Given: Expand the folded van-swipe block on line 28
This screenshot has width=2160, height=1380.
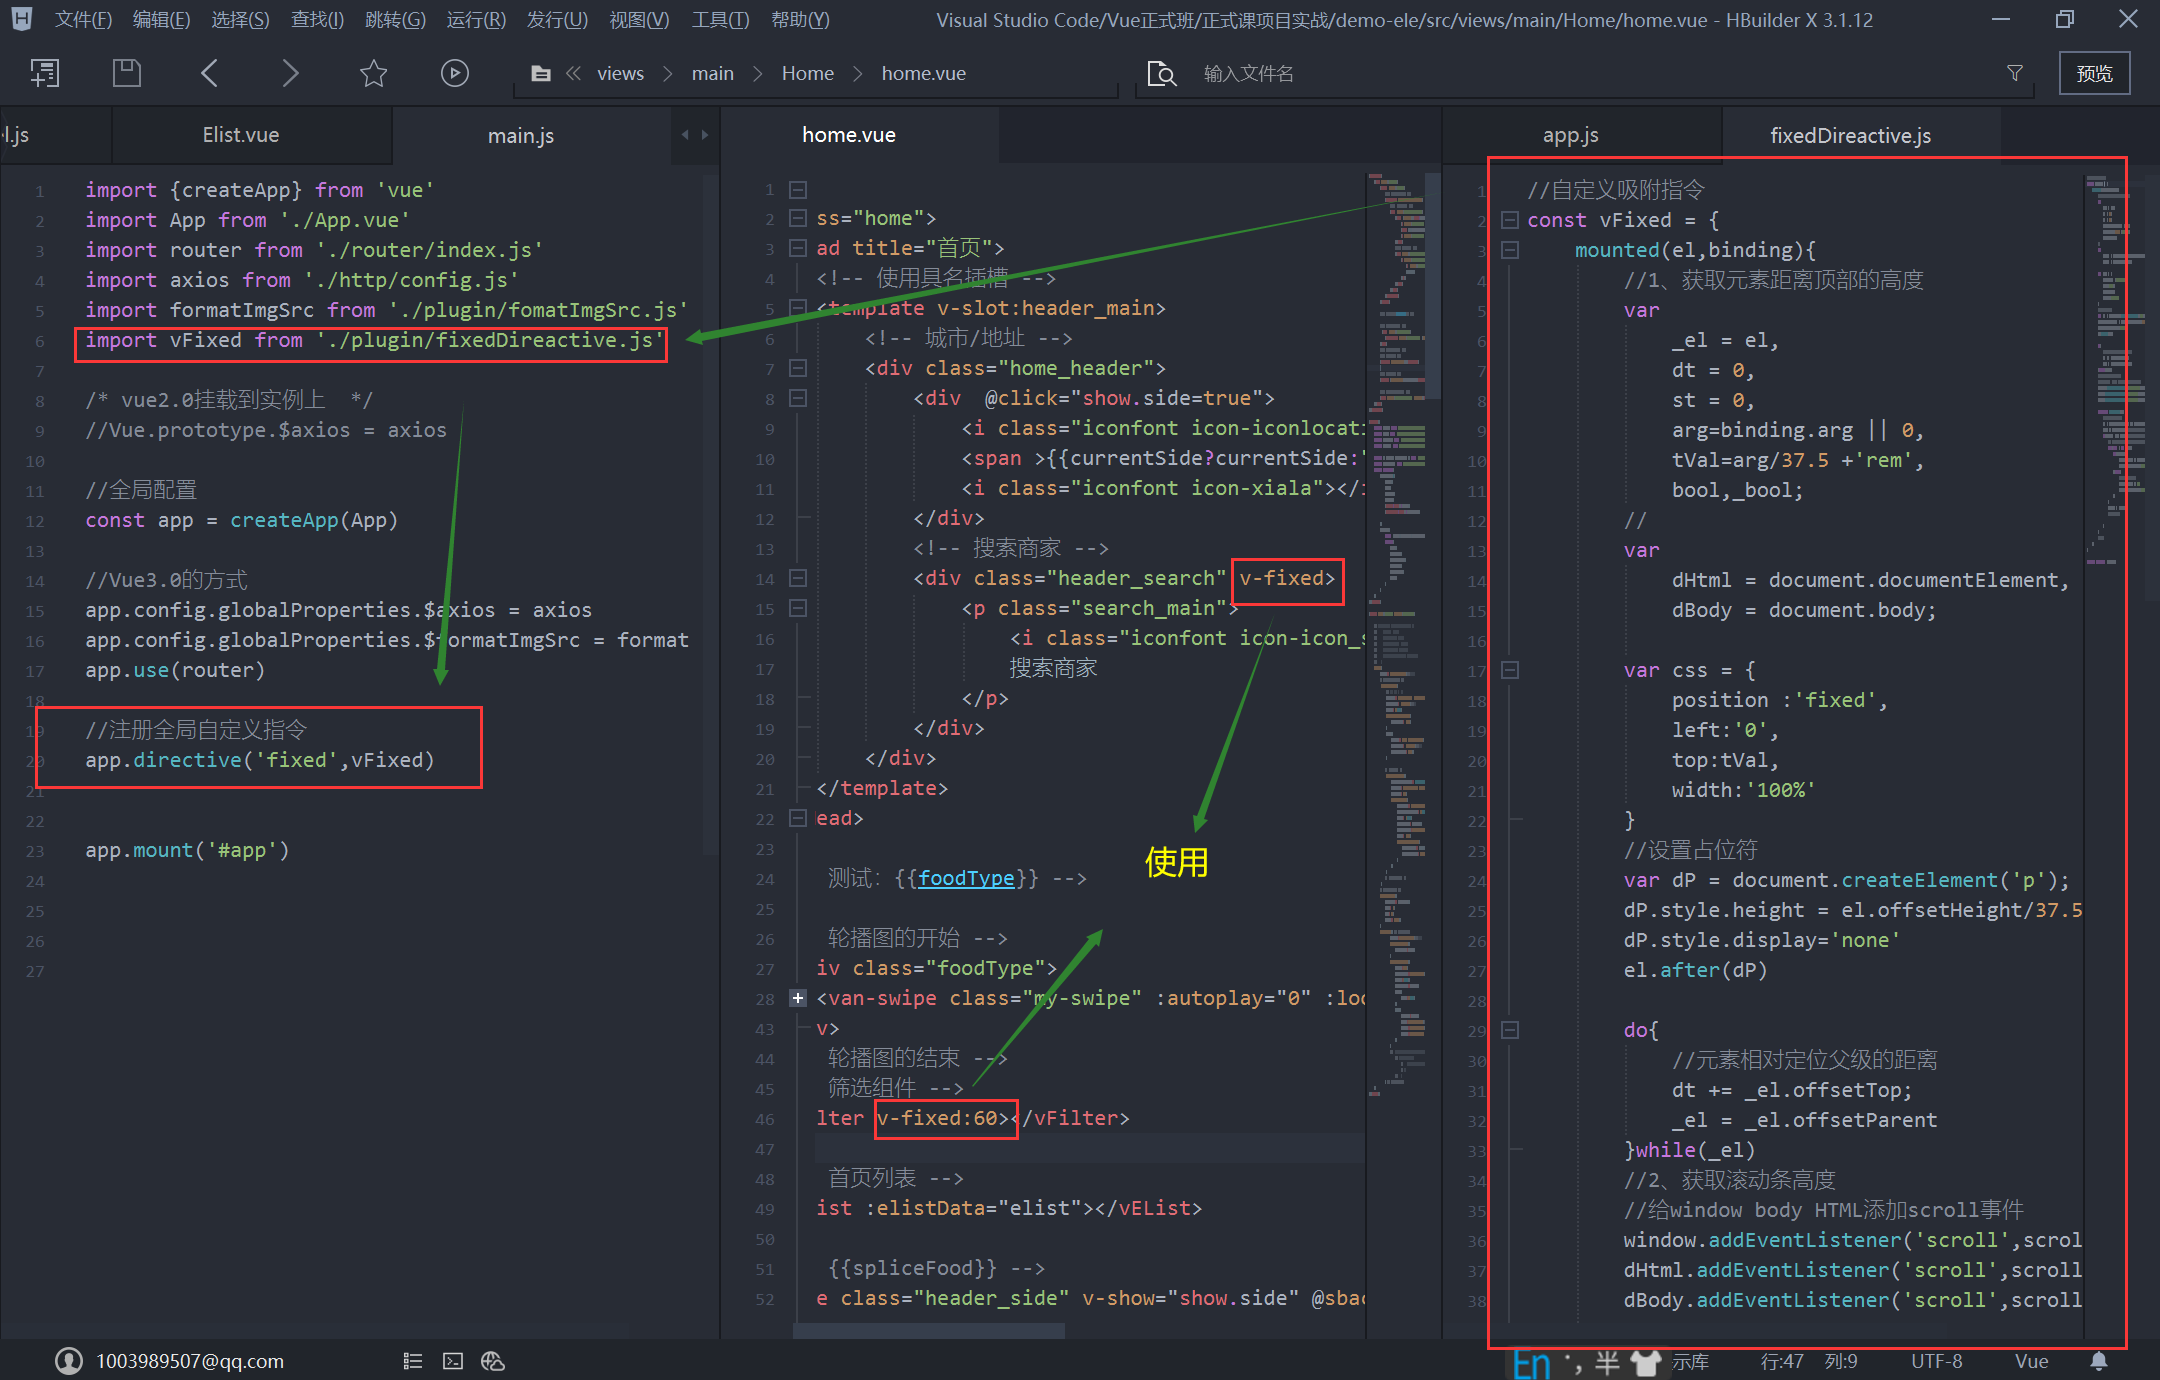Looking at the screenshot, I should (x=798, y=998).
